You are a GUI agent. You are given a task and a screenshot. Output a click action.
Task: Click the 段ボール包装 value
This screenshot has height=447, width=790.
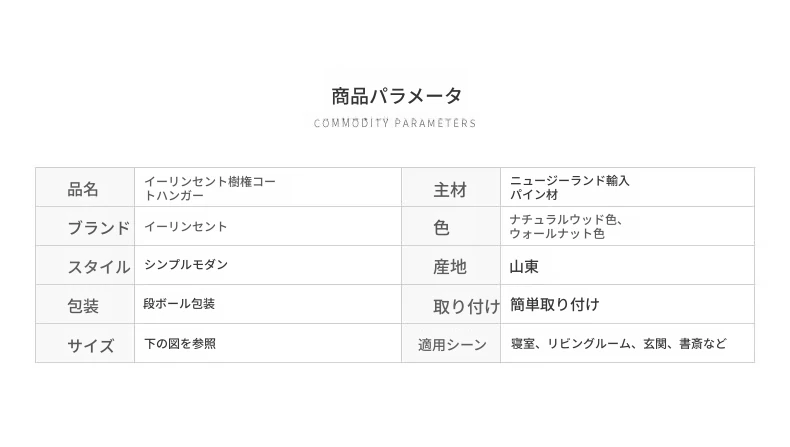[180, 304]
